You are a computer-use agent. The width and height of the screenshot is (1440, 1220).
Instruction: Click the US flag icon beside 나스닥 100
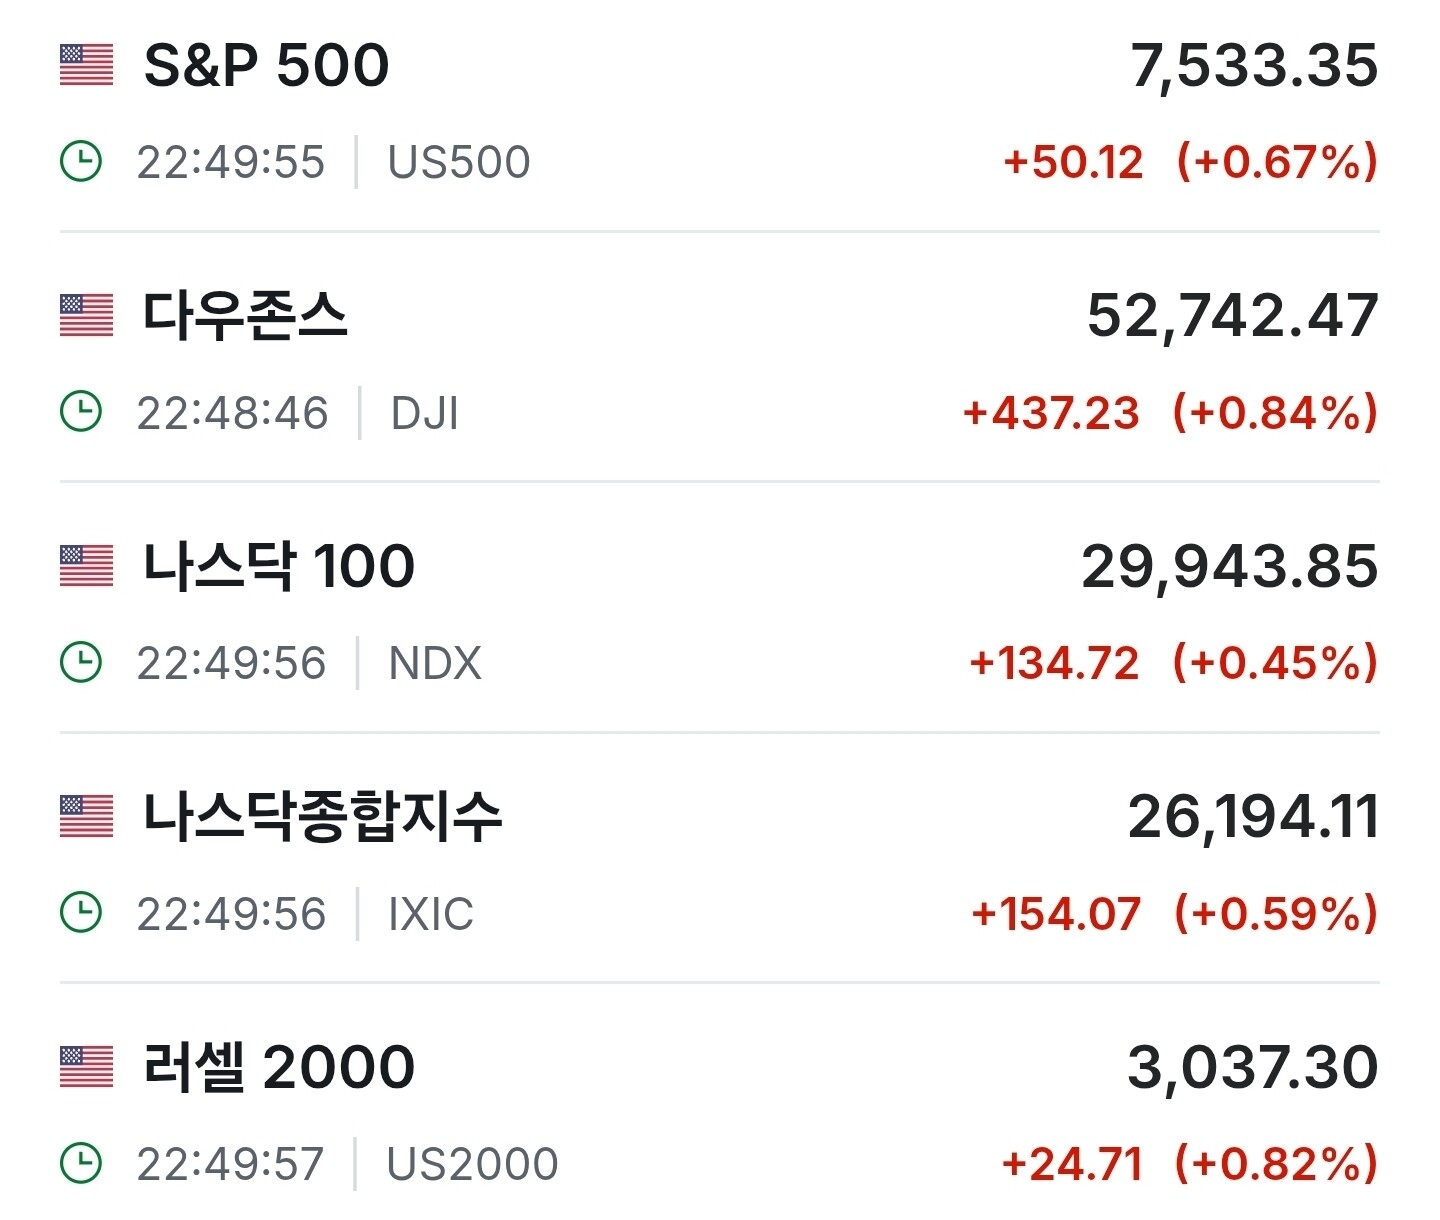tap(86, 566)
